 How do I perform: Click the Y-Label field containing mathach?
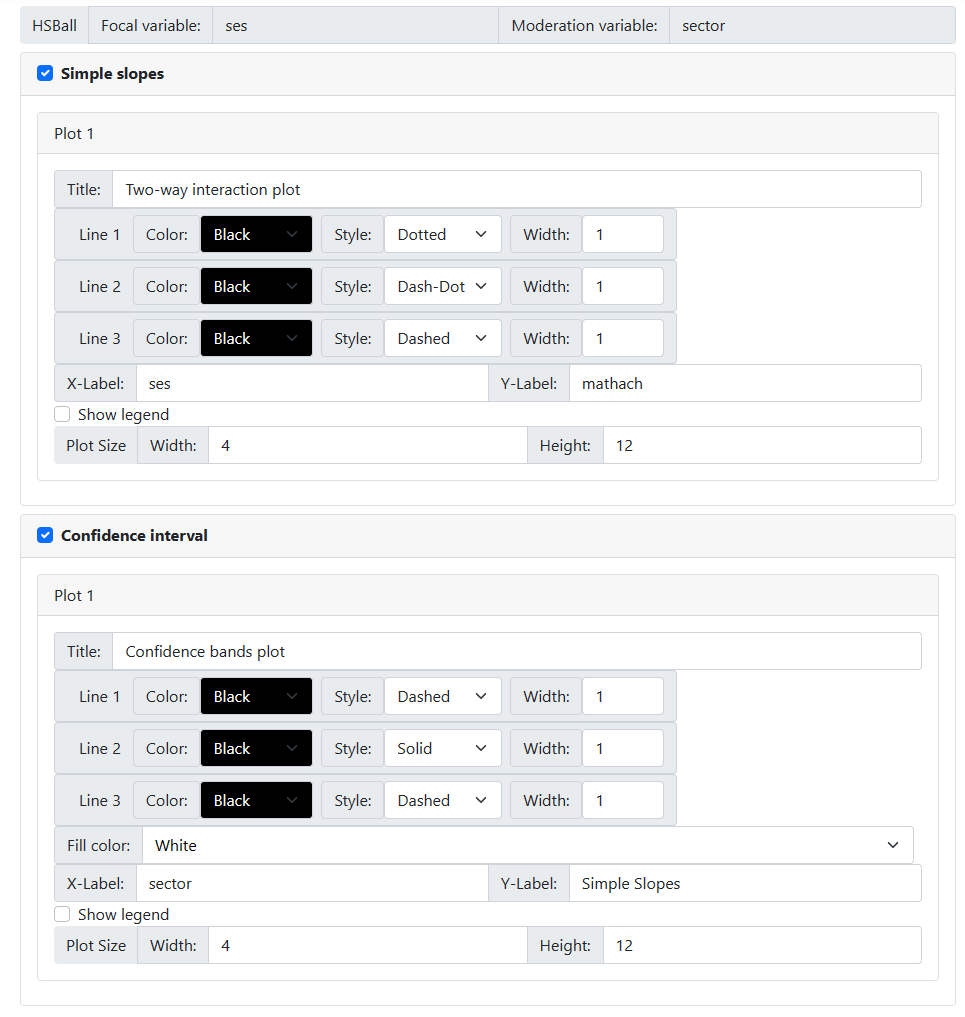tap(744, 384)
